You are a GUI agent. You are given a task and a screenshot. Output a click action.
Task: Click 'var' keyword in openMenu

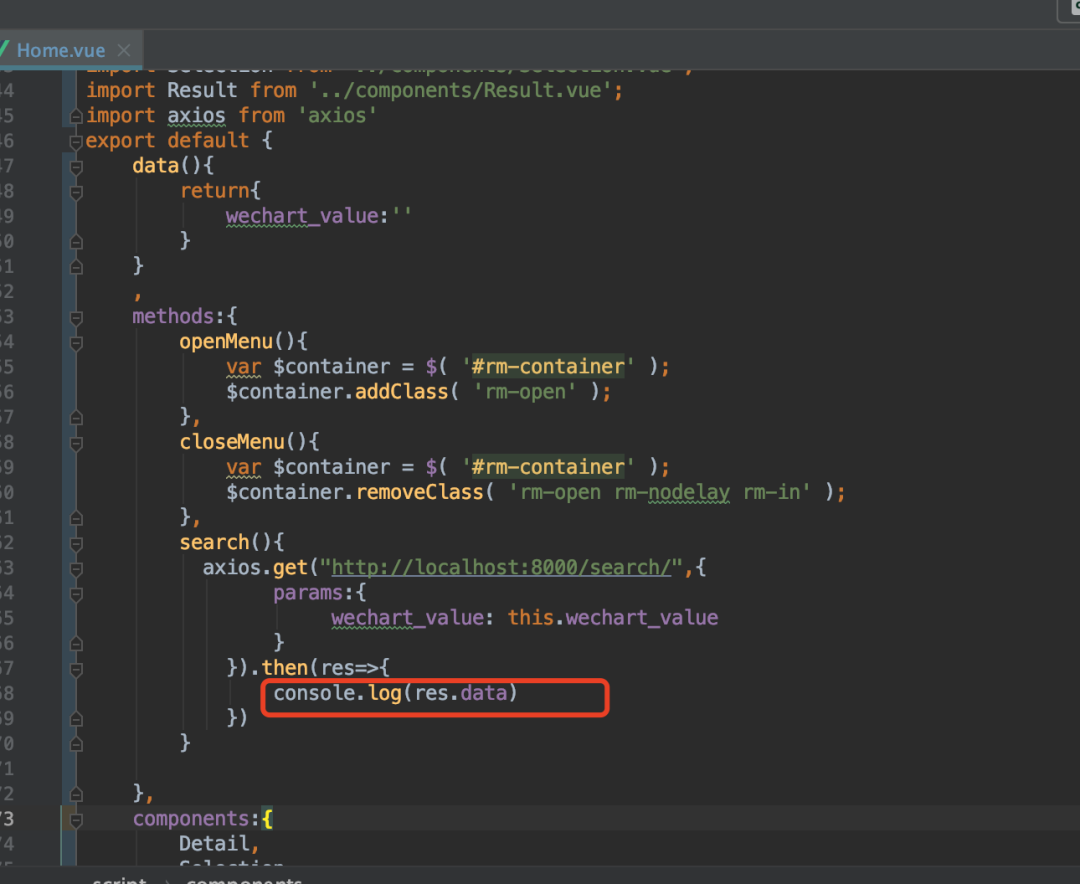pyautogui.click(x=244, y=367)
